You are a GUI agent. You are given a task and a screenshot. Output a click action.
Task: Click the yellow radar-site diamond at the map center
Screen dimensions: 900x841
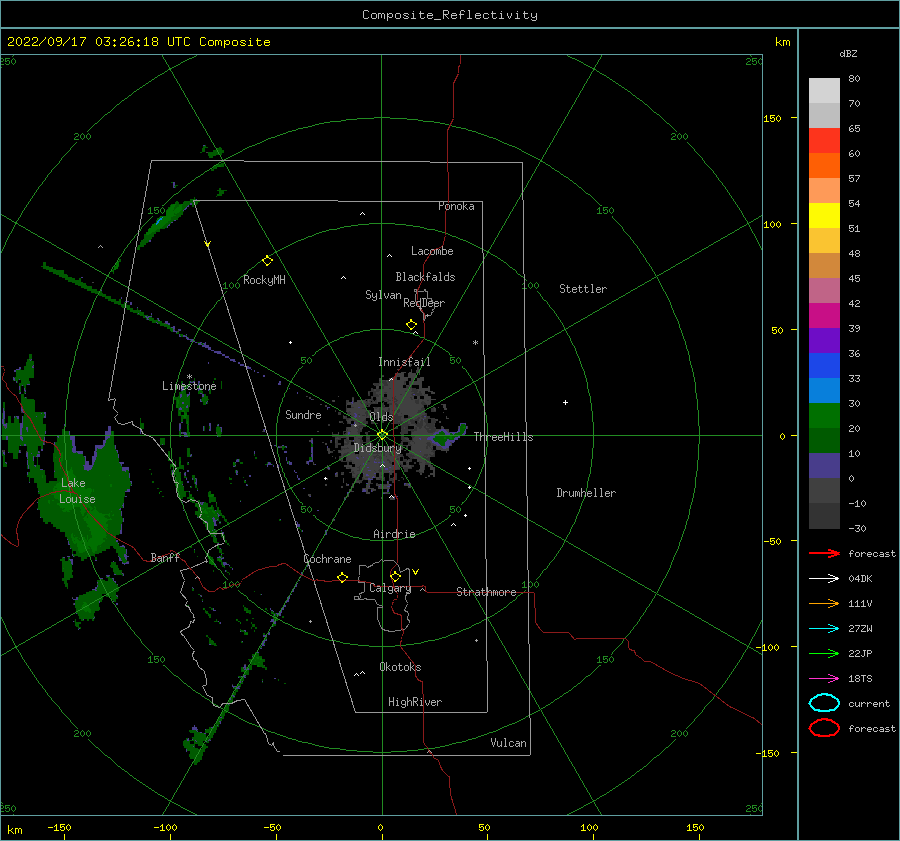(x=382, y=435)
